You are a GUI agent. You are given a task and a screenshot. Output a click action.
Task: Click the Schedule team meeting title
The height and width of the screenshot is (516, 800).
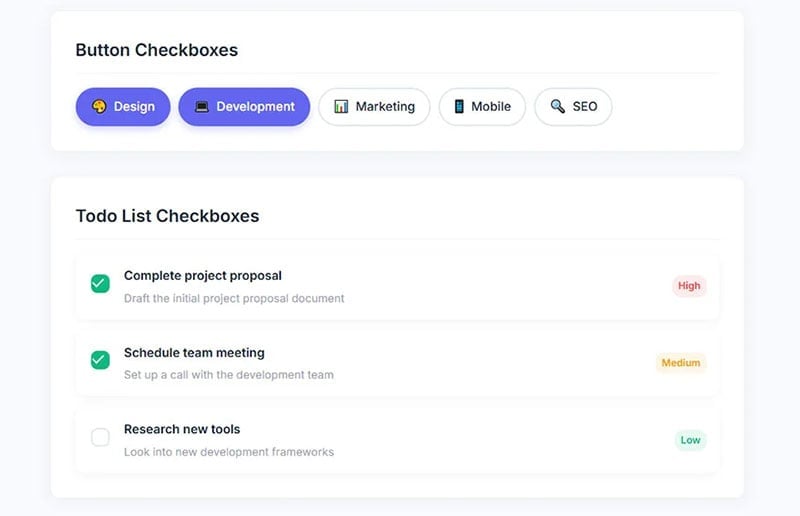[194, 353]
